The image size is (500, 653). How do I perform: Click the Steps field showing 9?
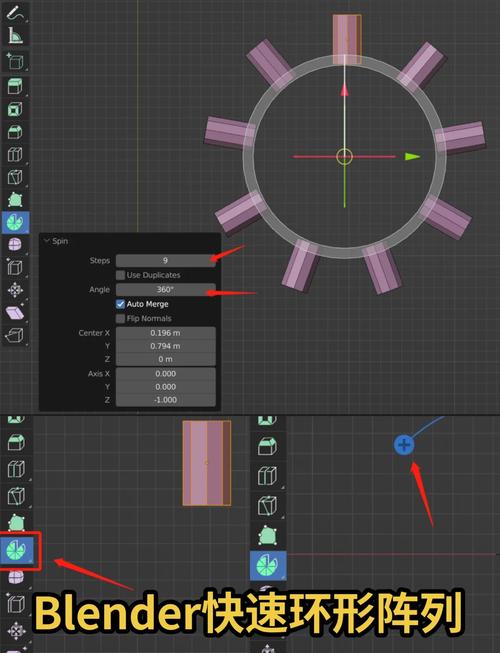166,260
